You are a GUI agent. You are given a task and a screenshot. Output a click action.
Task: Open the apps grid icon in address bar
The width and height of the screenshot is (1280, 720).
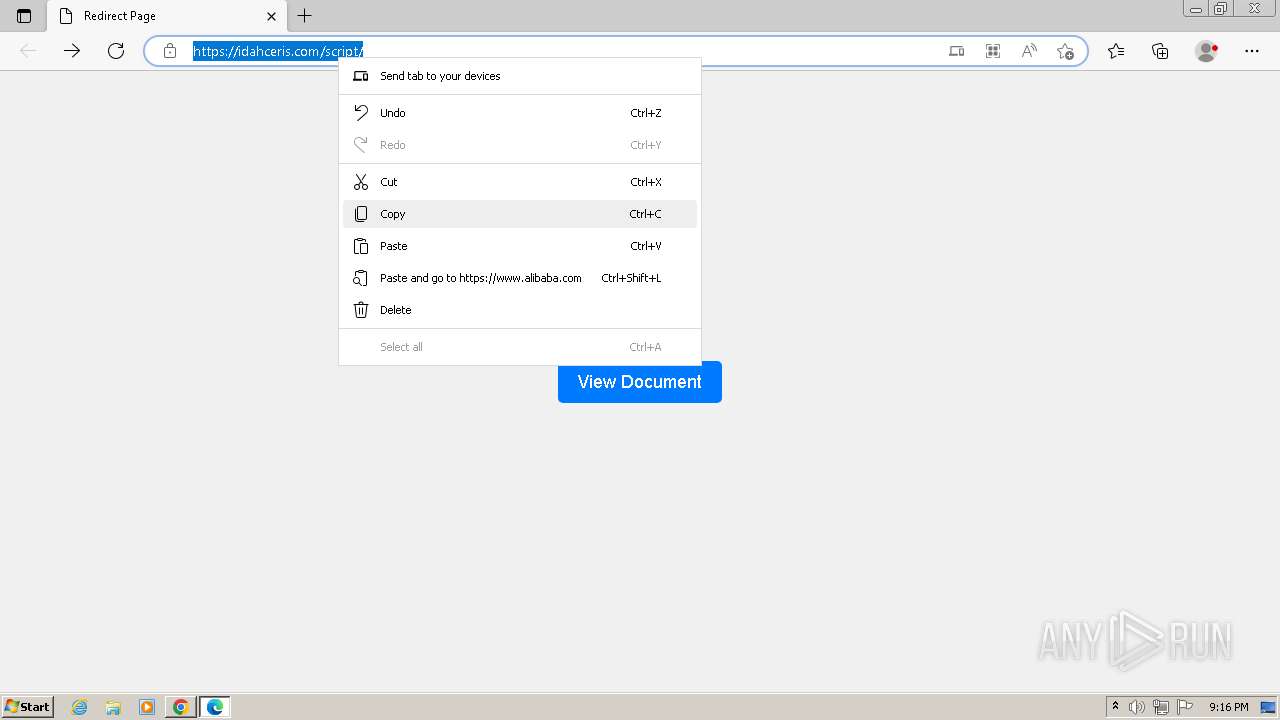click(993, 51)
